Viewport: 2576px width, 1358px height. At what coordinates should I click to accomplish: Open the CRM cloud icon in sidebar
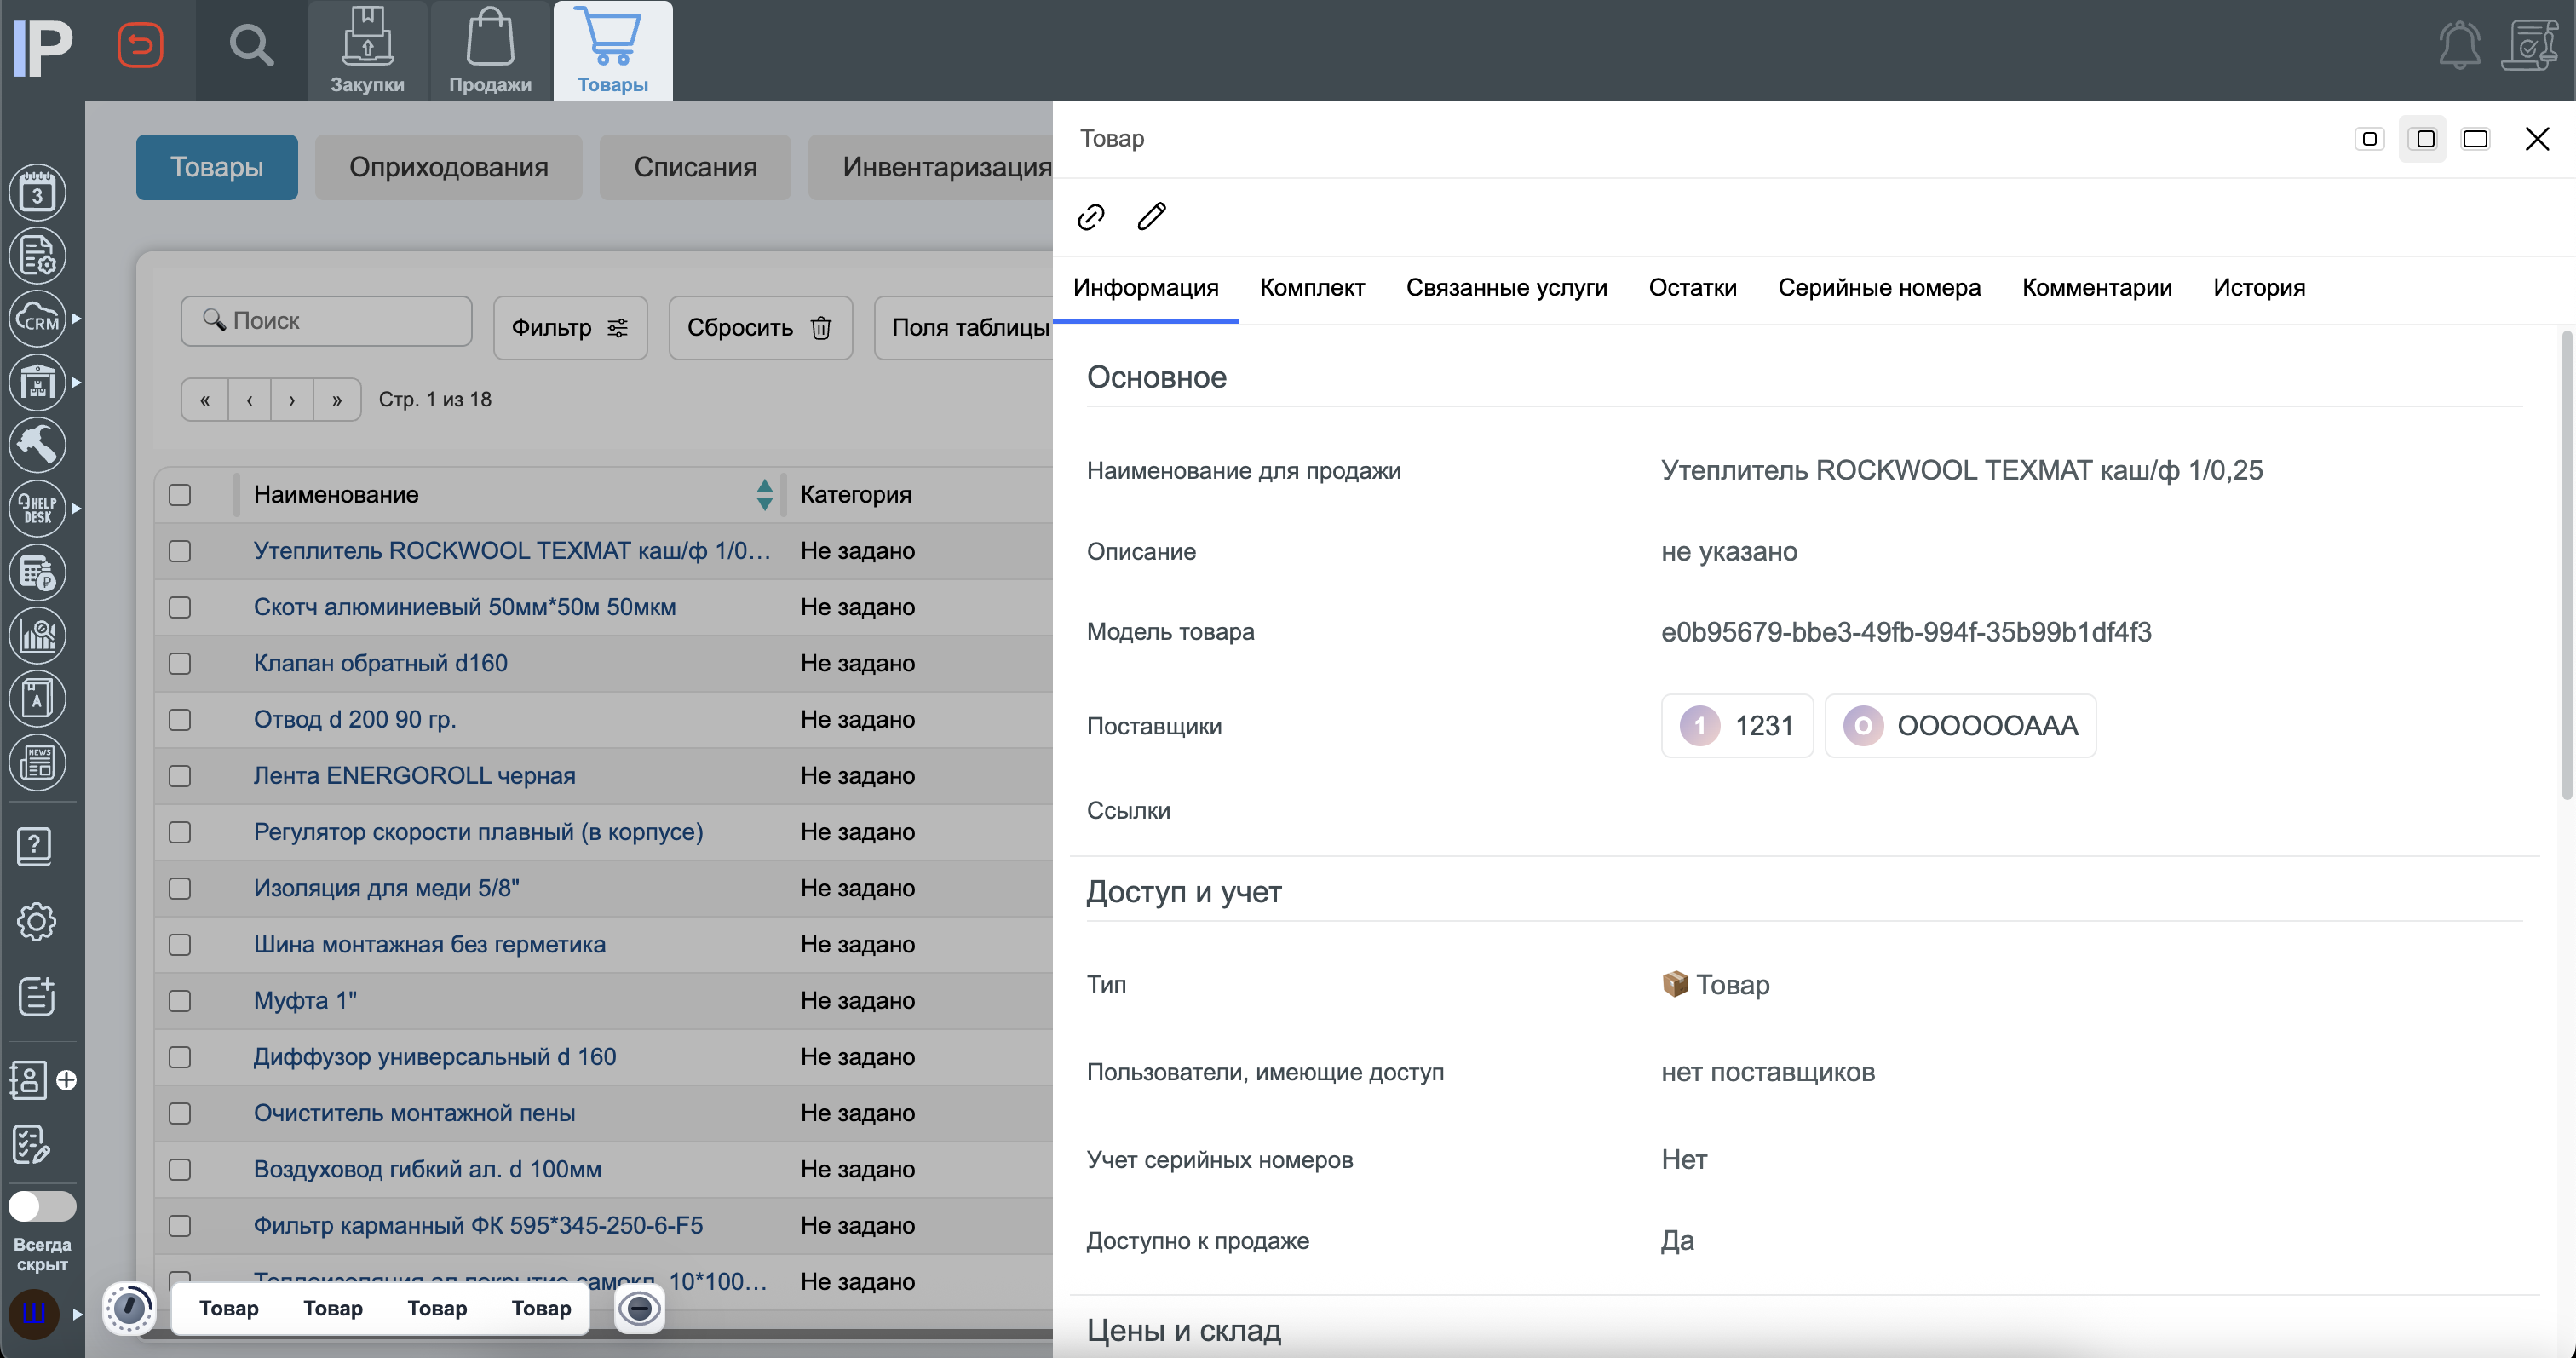click(37, 319)
